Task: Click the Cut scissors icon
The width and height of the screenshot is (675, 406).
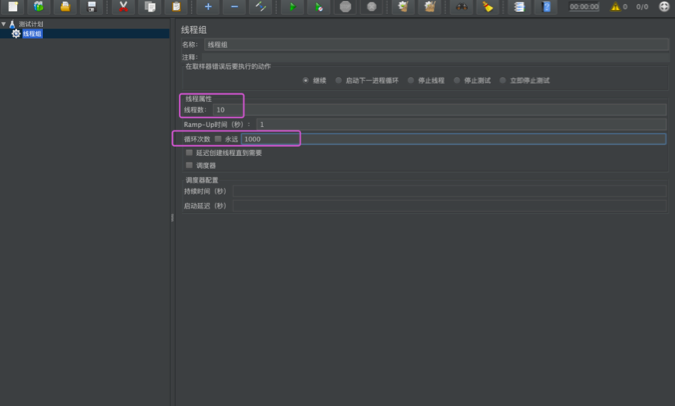Action: tap(123, 7)
